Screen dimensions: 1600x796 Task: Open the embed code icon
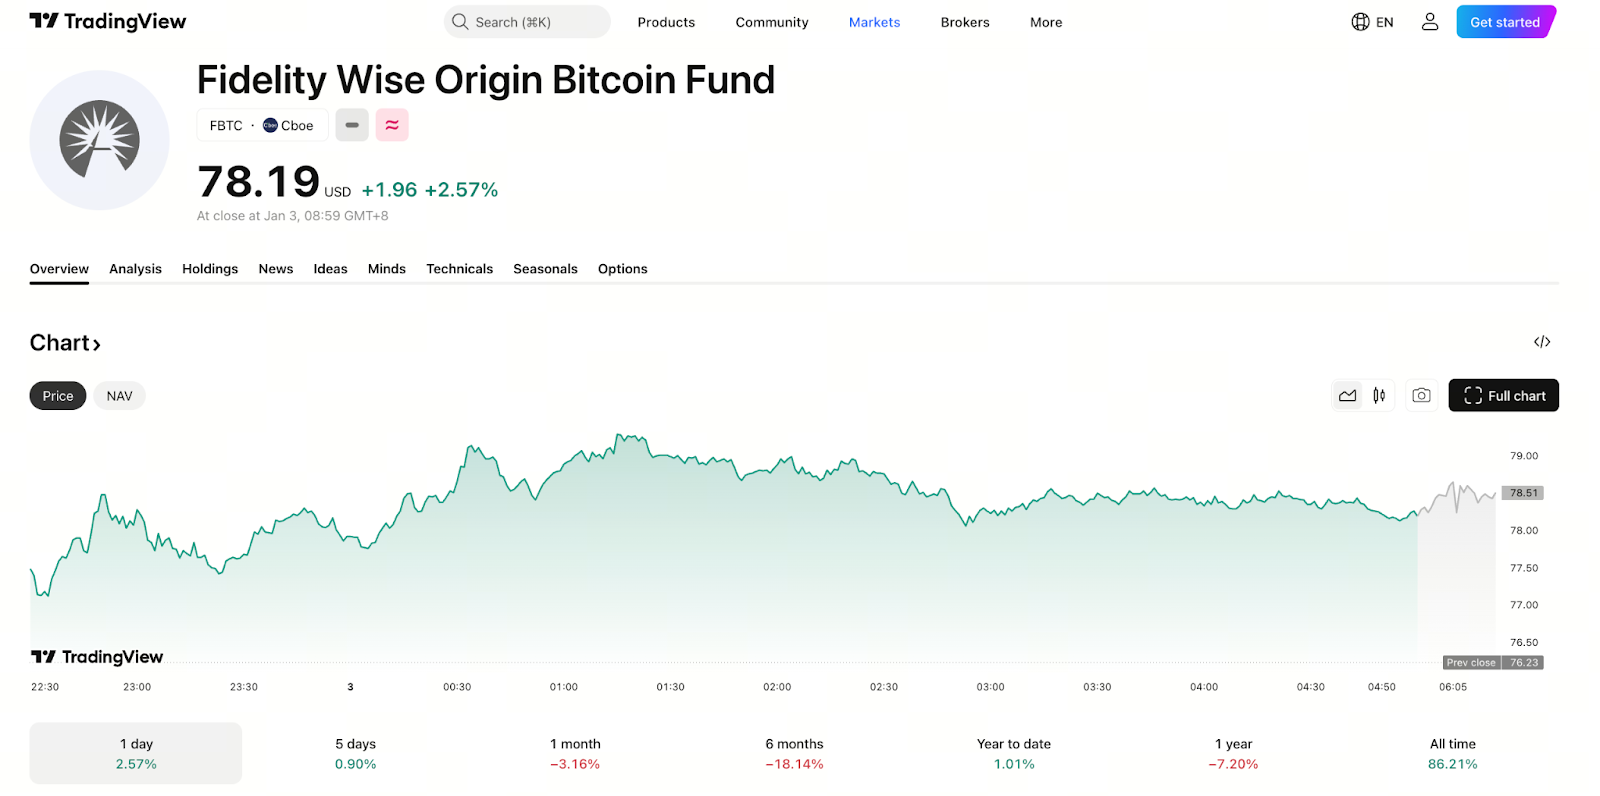[x=1542, y=342]
